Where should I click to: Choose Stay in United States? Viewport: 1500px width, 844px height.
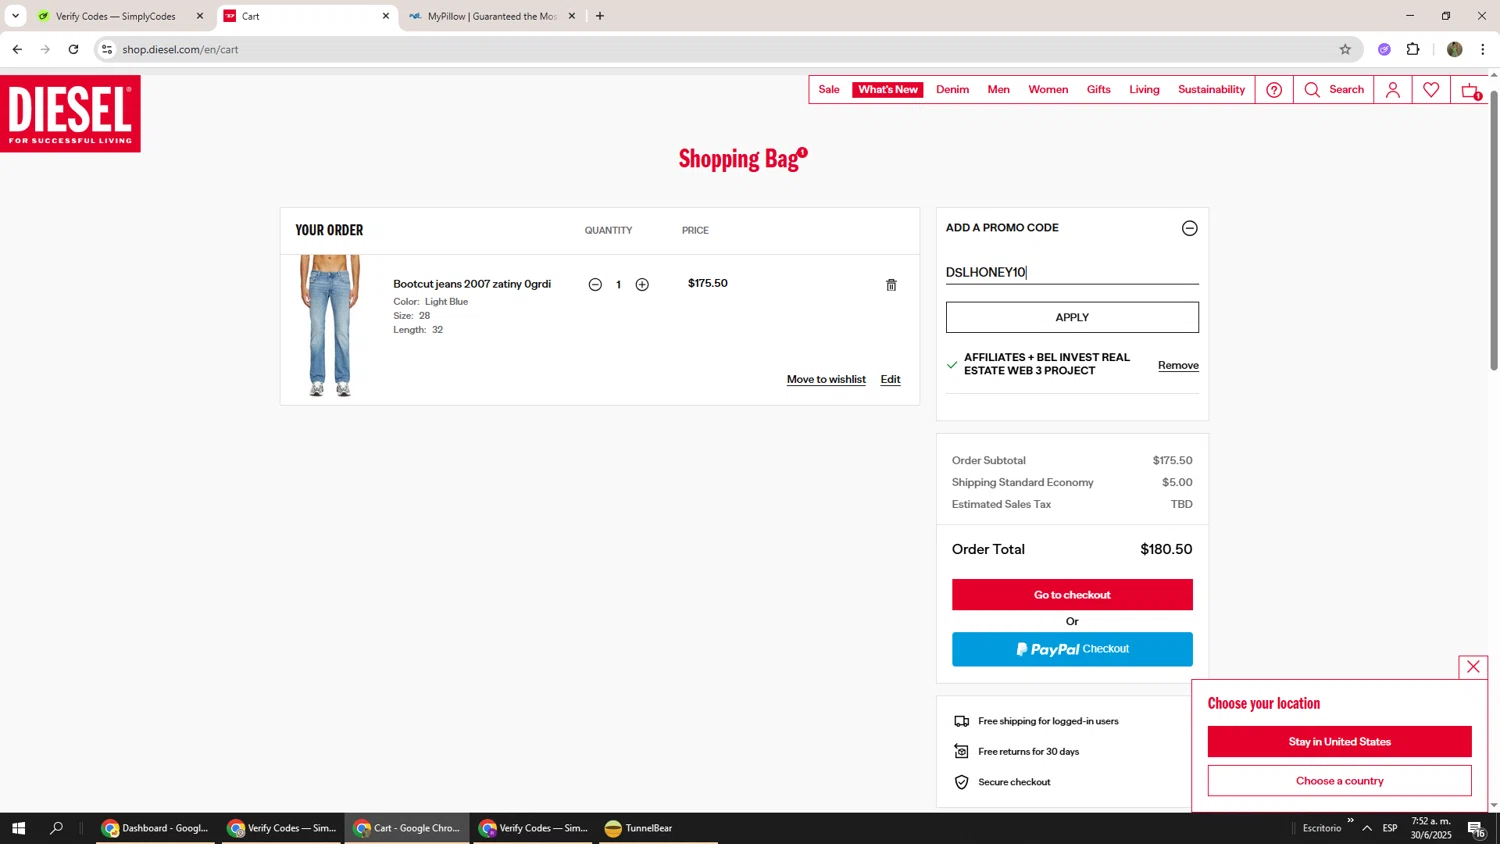click(x=1339, y=742)
